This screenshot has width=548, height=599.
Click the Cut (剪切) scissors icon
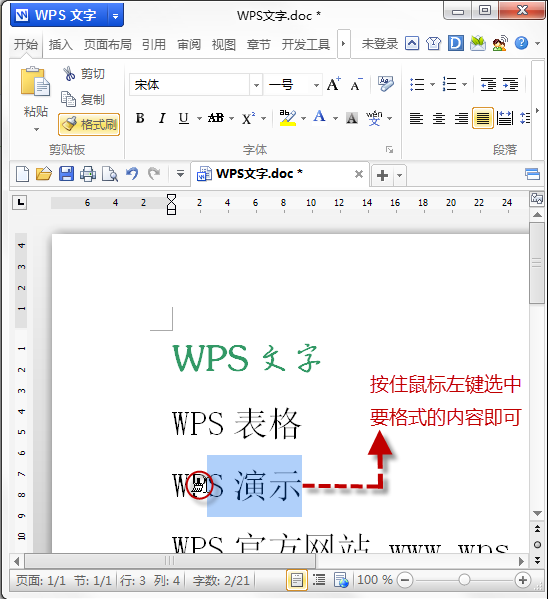pos(69,73)
